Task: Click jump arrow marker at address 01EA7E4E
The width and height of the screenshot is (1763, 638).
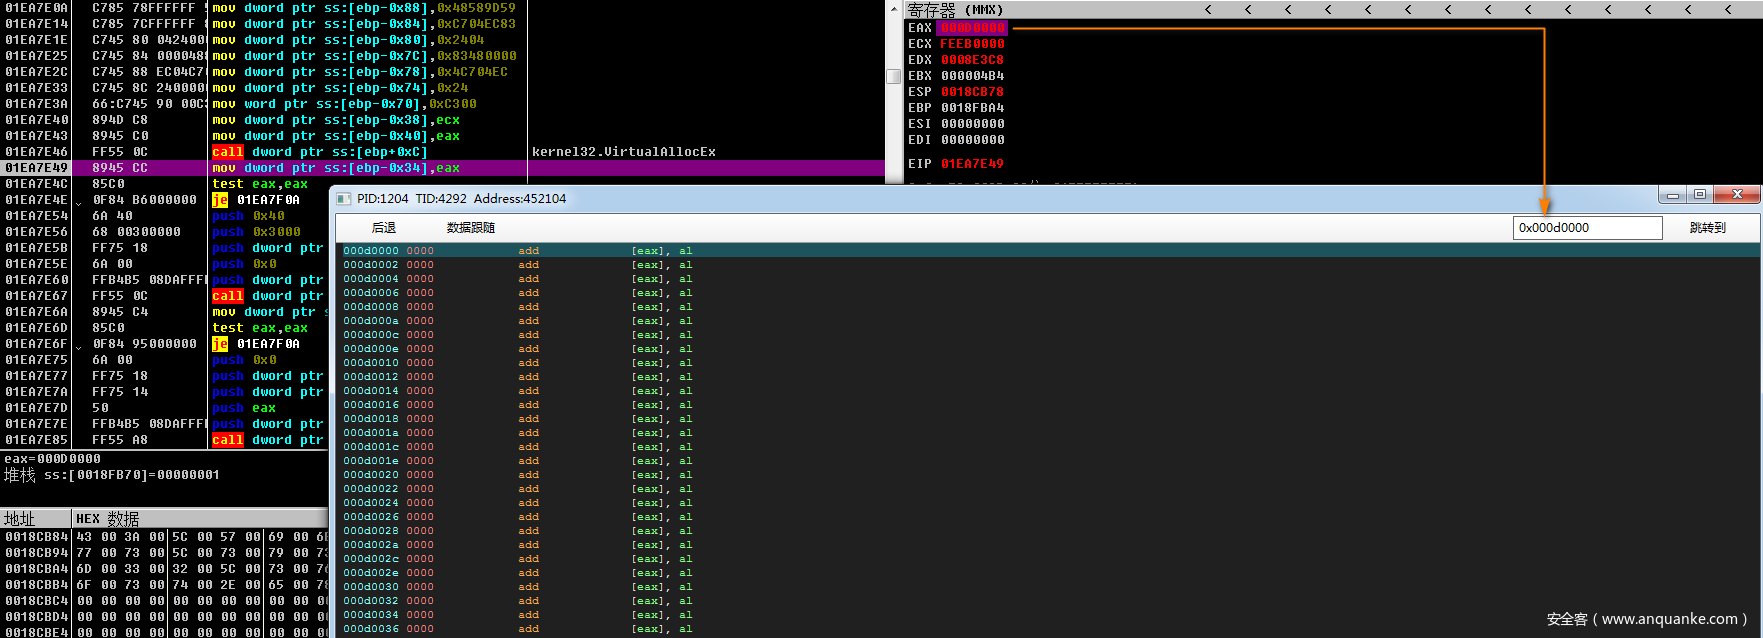Action: pyautogui.click(x=79, y=201)
